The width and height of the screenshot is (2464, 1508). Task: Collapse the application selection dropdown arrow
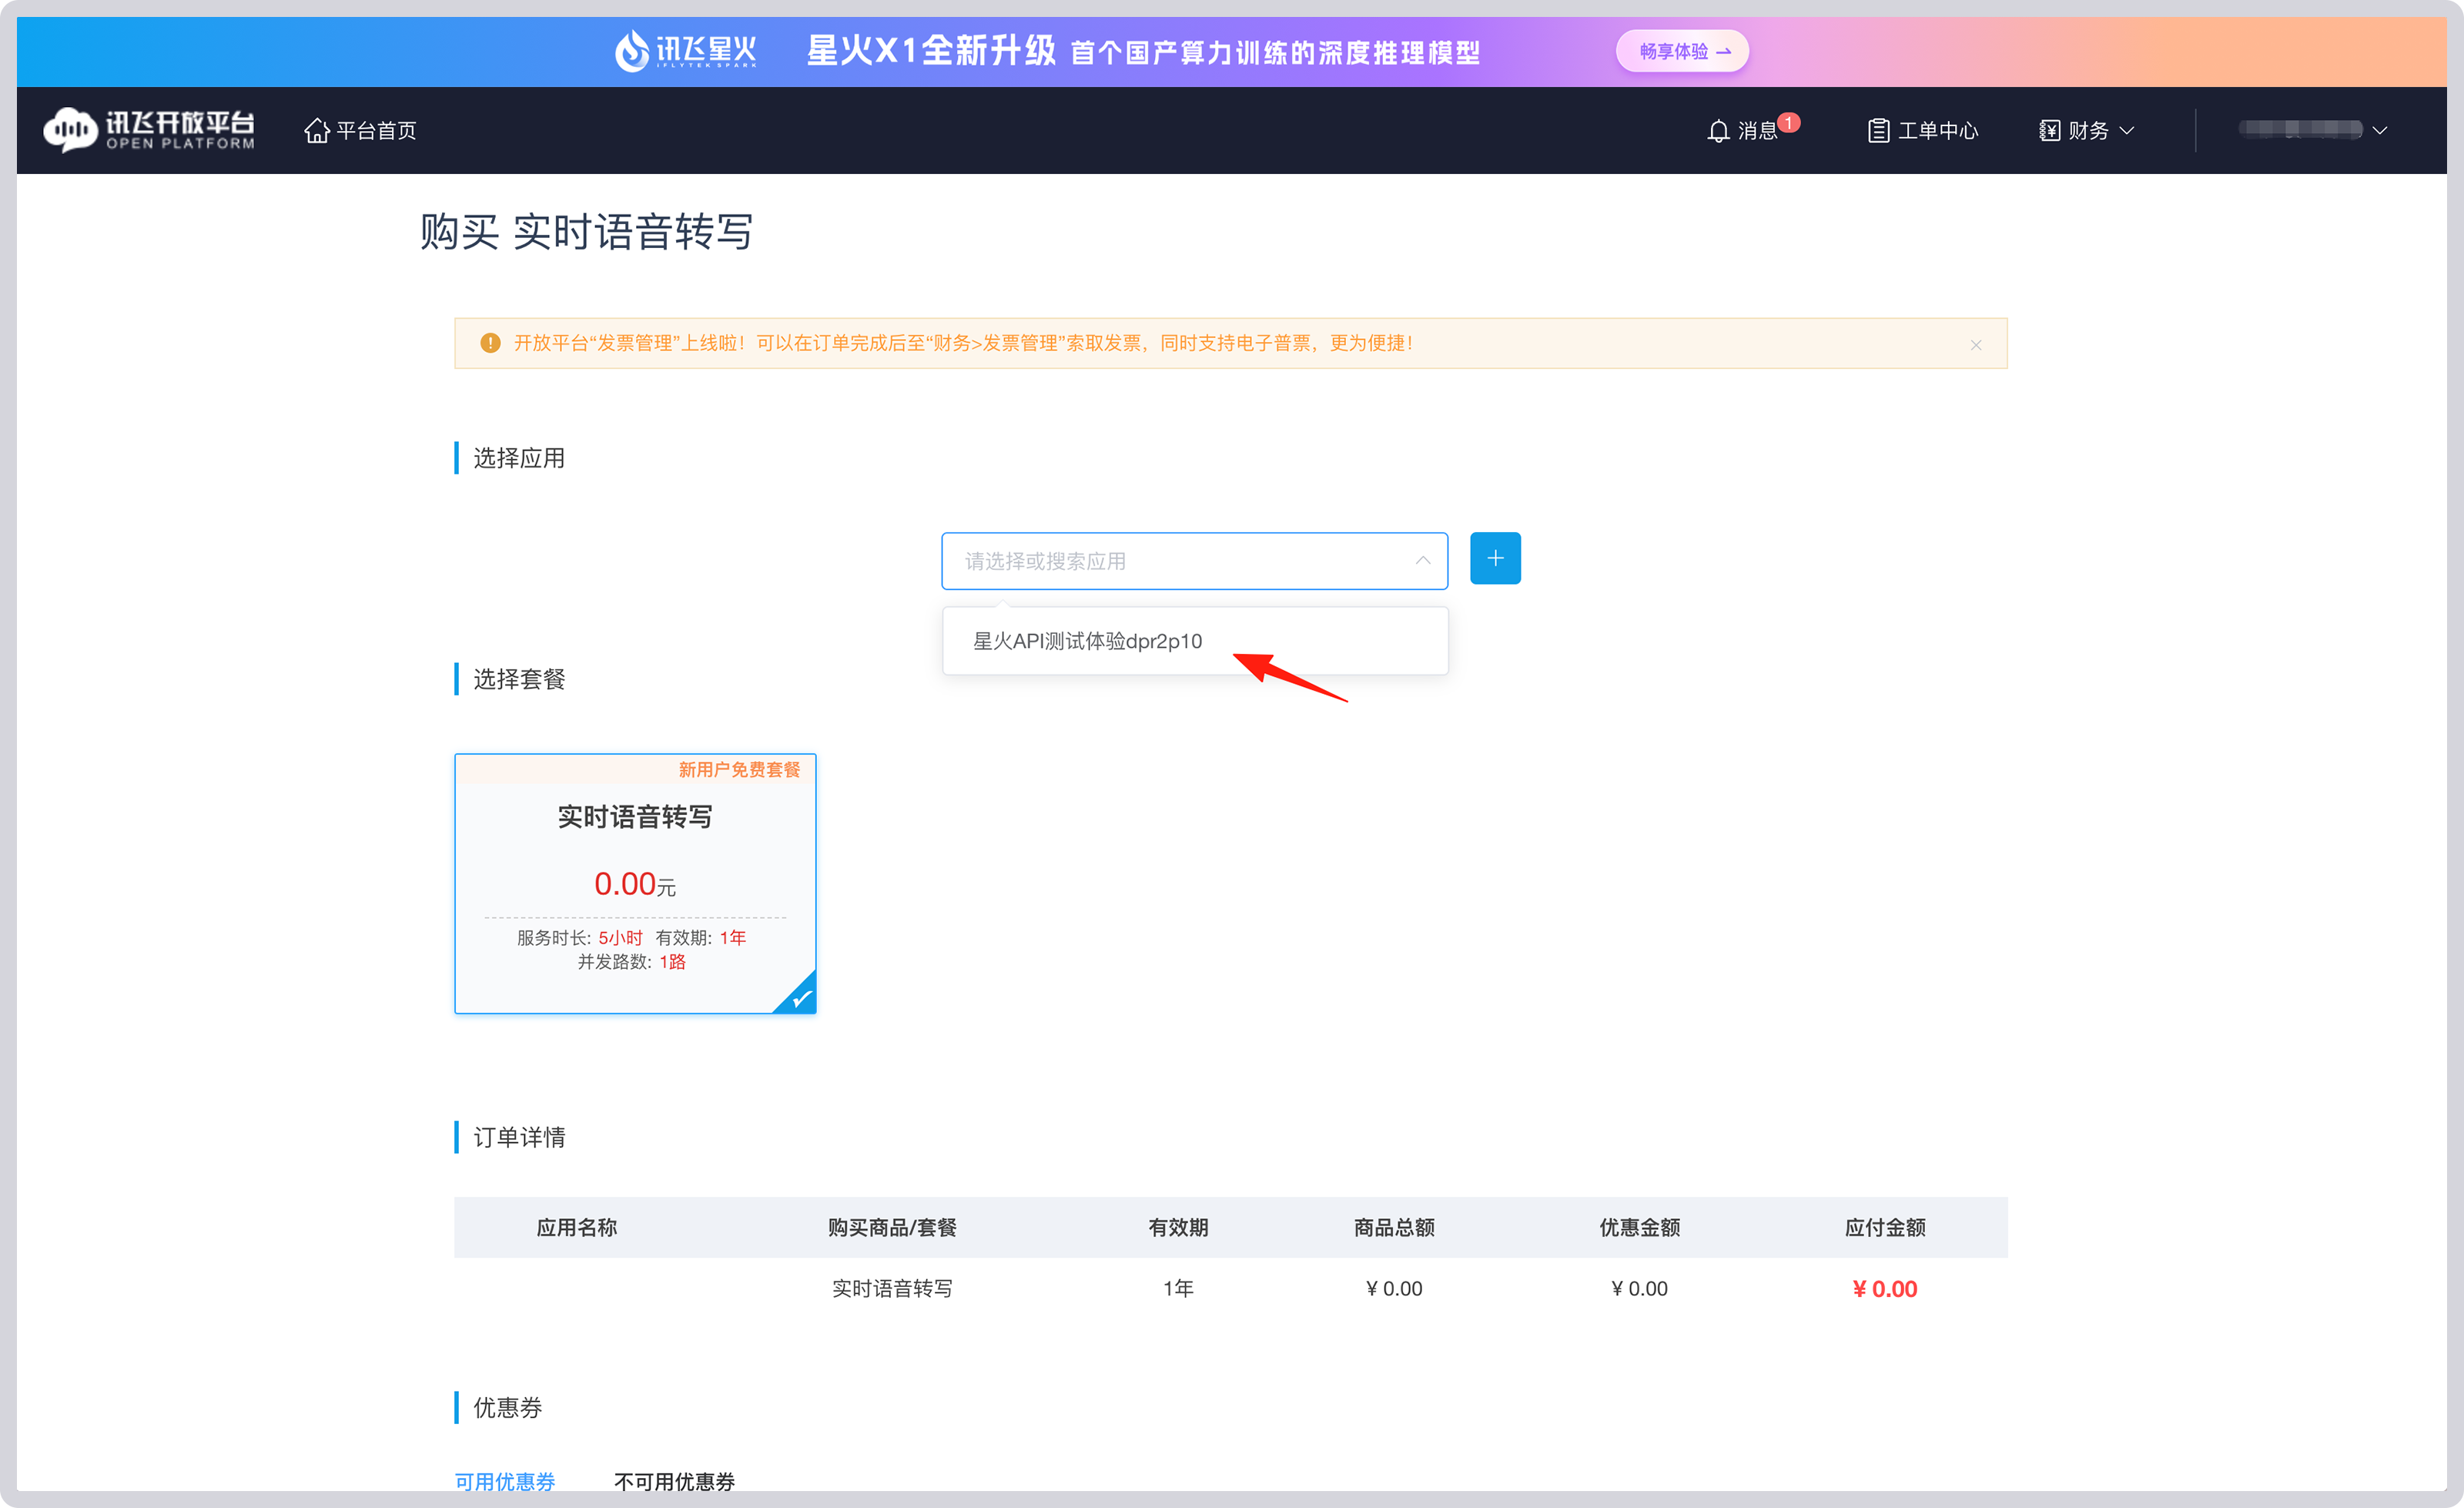(1422, 561)
